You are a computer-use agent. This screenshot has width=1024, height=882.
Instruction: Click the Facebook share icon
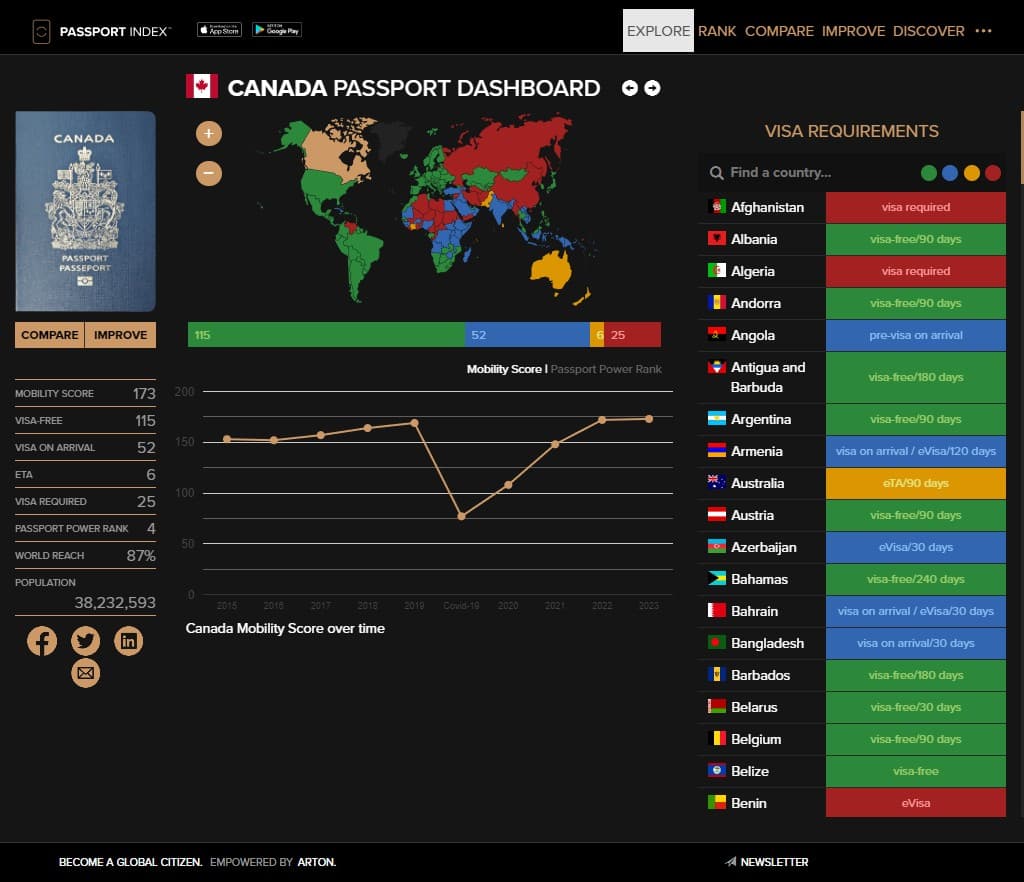tap(42, 641)
